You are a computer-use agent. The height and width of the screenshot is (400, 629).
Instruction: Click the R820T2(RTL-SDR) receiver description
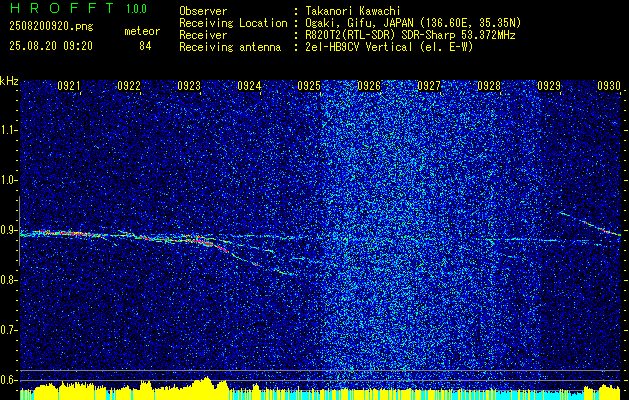coord(410,35)
